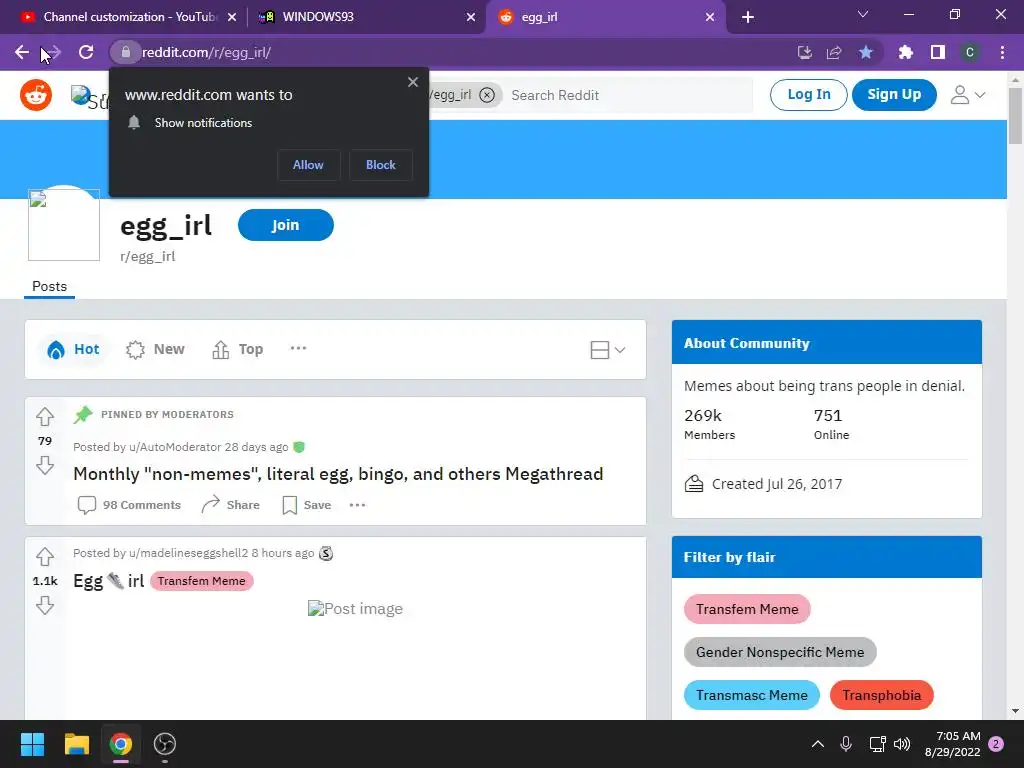Open Chrome tab search chevron
The height and width of the screenshot is (768, 1024).
click(863, 14)
